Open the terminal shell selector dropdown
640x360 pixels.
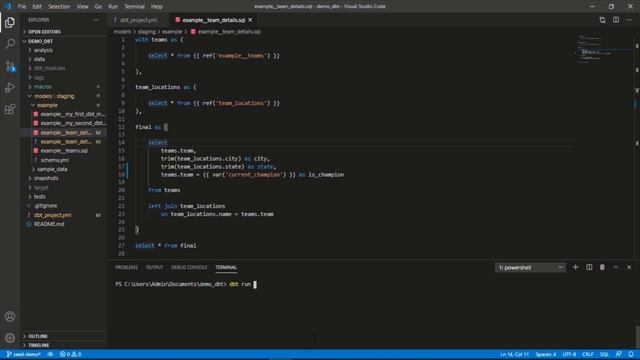pos(530,267)
